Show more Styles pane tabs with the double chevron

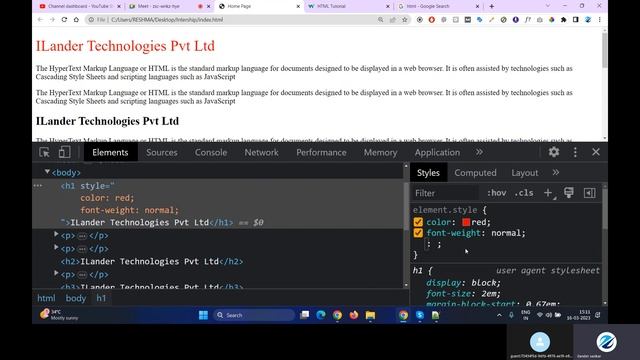coord(556,172)
